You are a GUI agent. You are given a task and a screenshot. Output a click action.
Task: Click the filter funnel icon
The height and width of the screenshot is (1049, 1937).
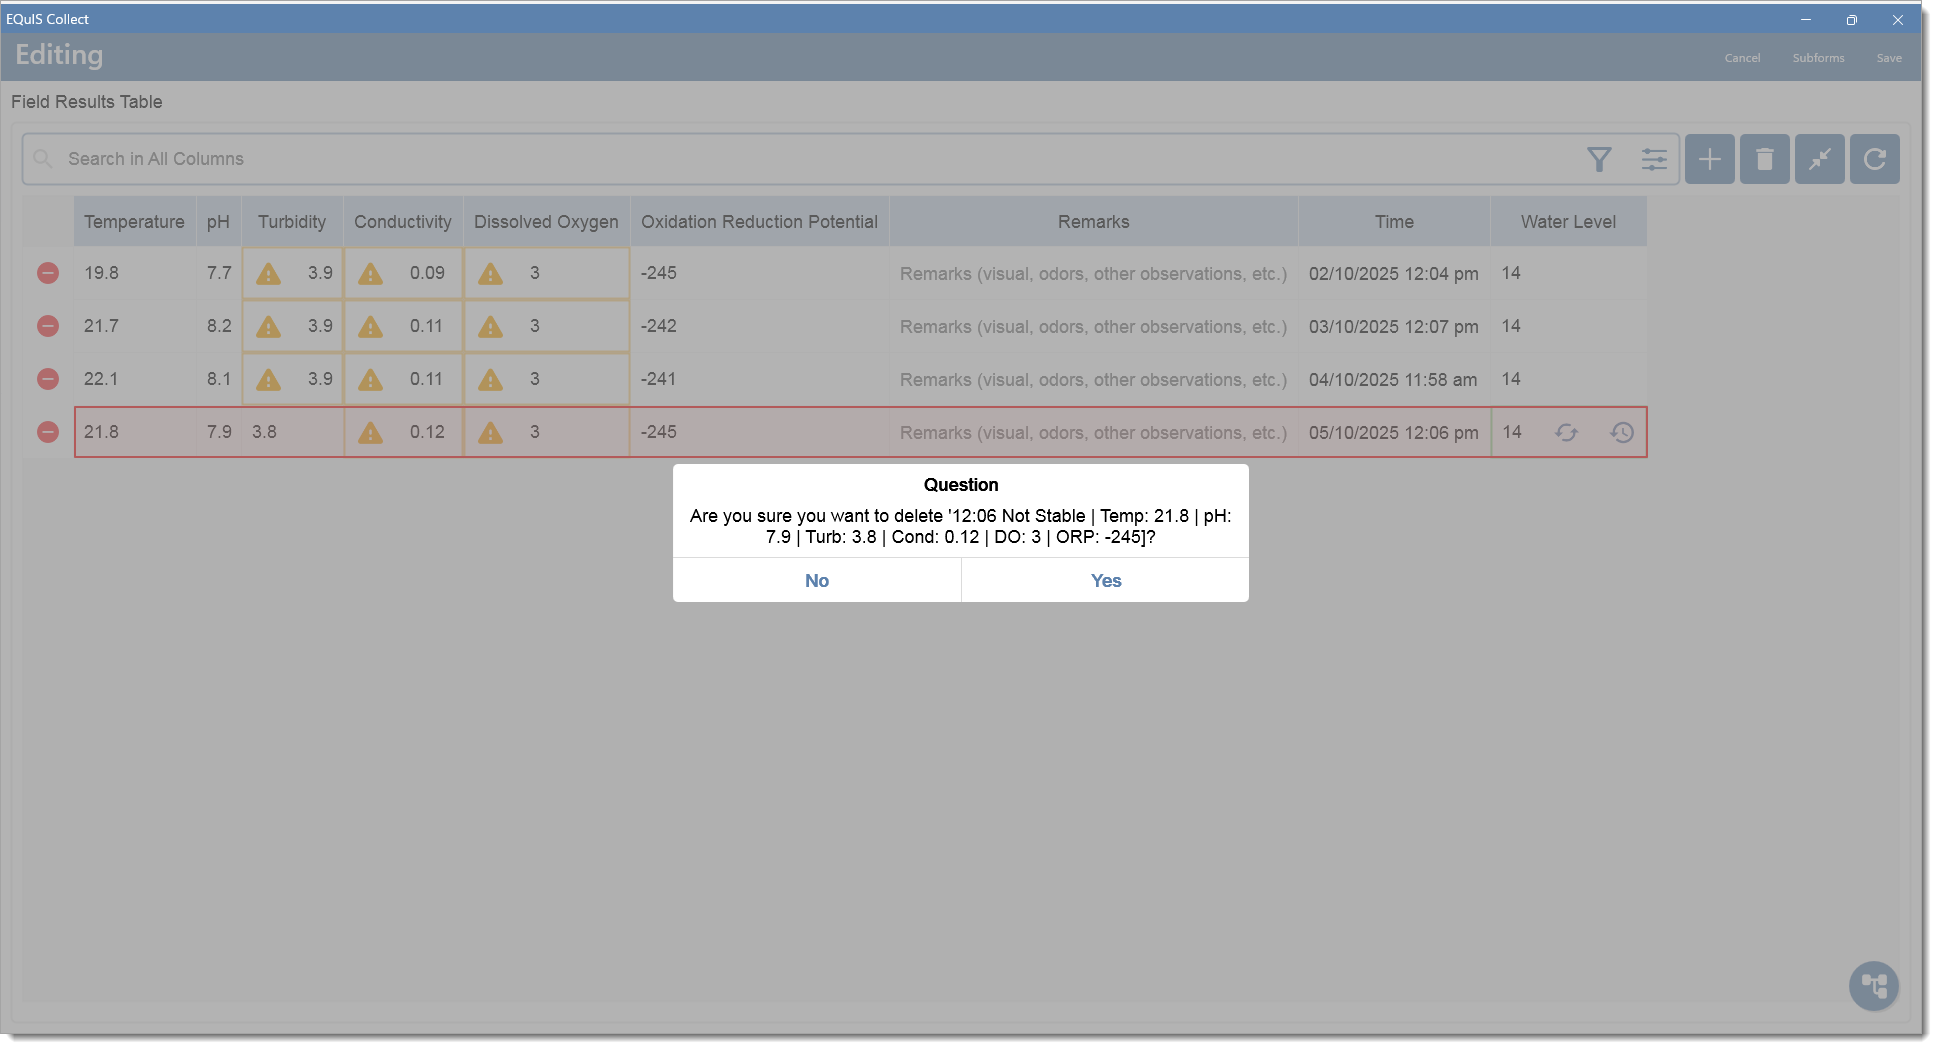click(1599, 159)
